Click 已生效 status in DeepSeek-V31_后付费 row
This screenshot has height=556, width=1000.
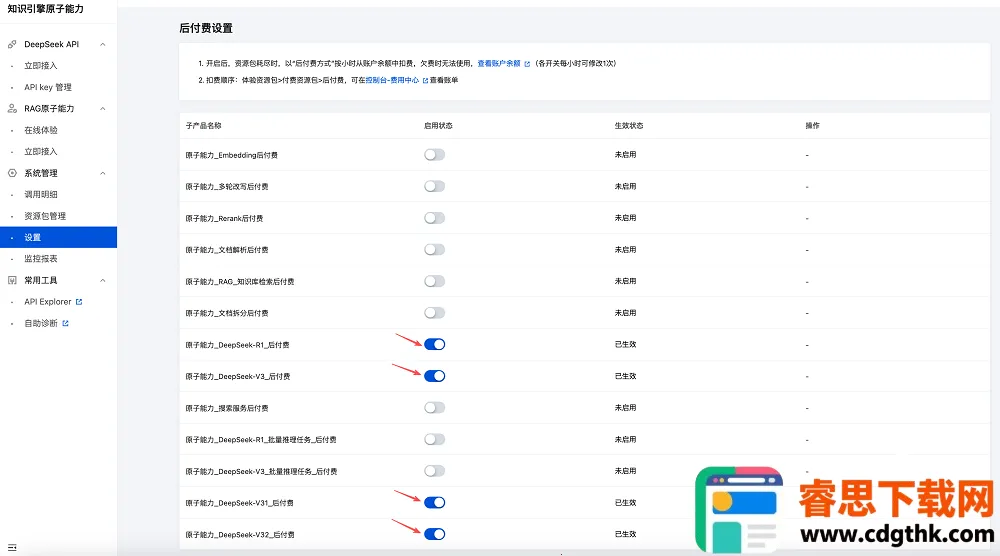click(626, 502)
